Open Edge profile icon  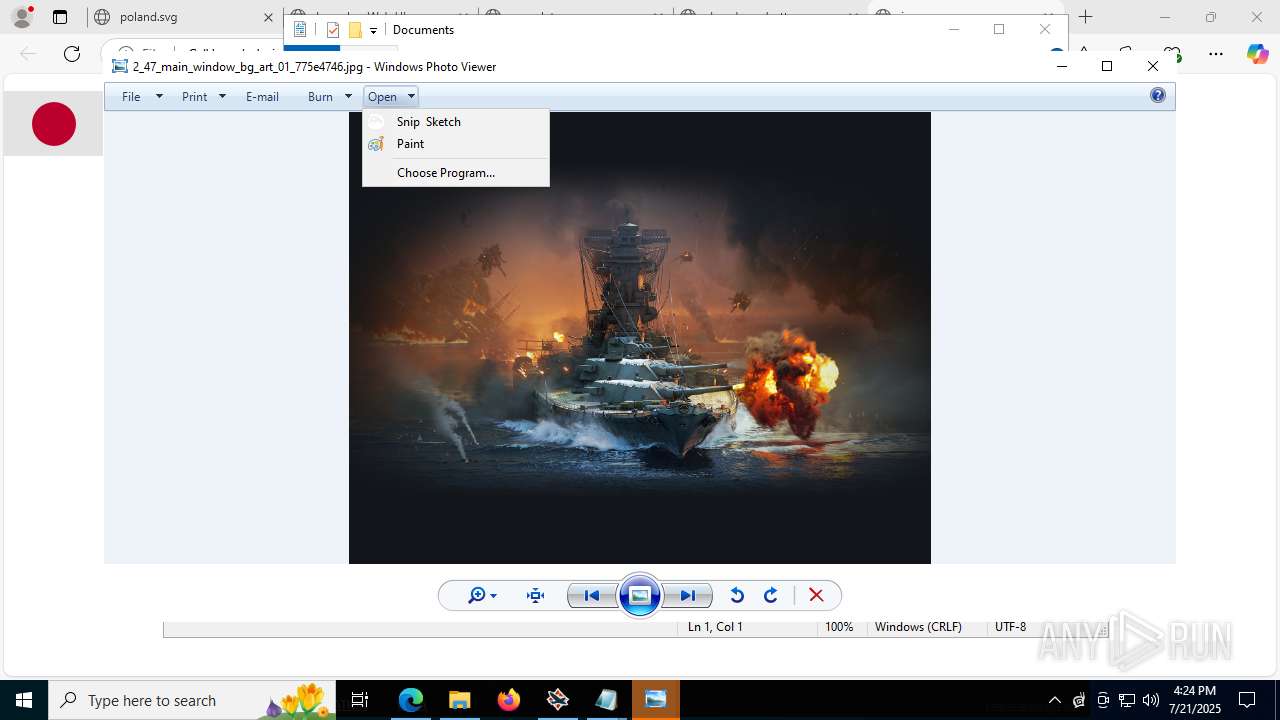pos(22,17)
